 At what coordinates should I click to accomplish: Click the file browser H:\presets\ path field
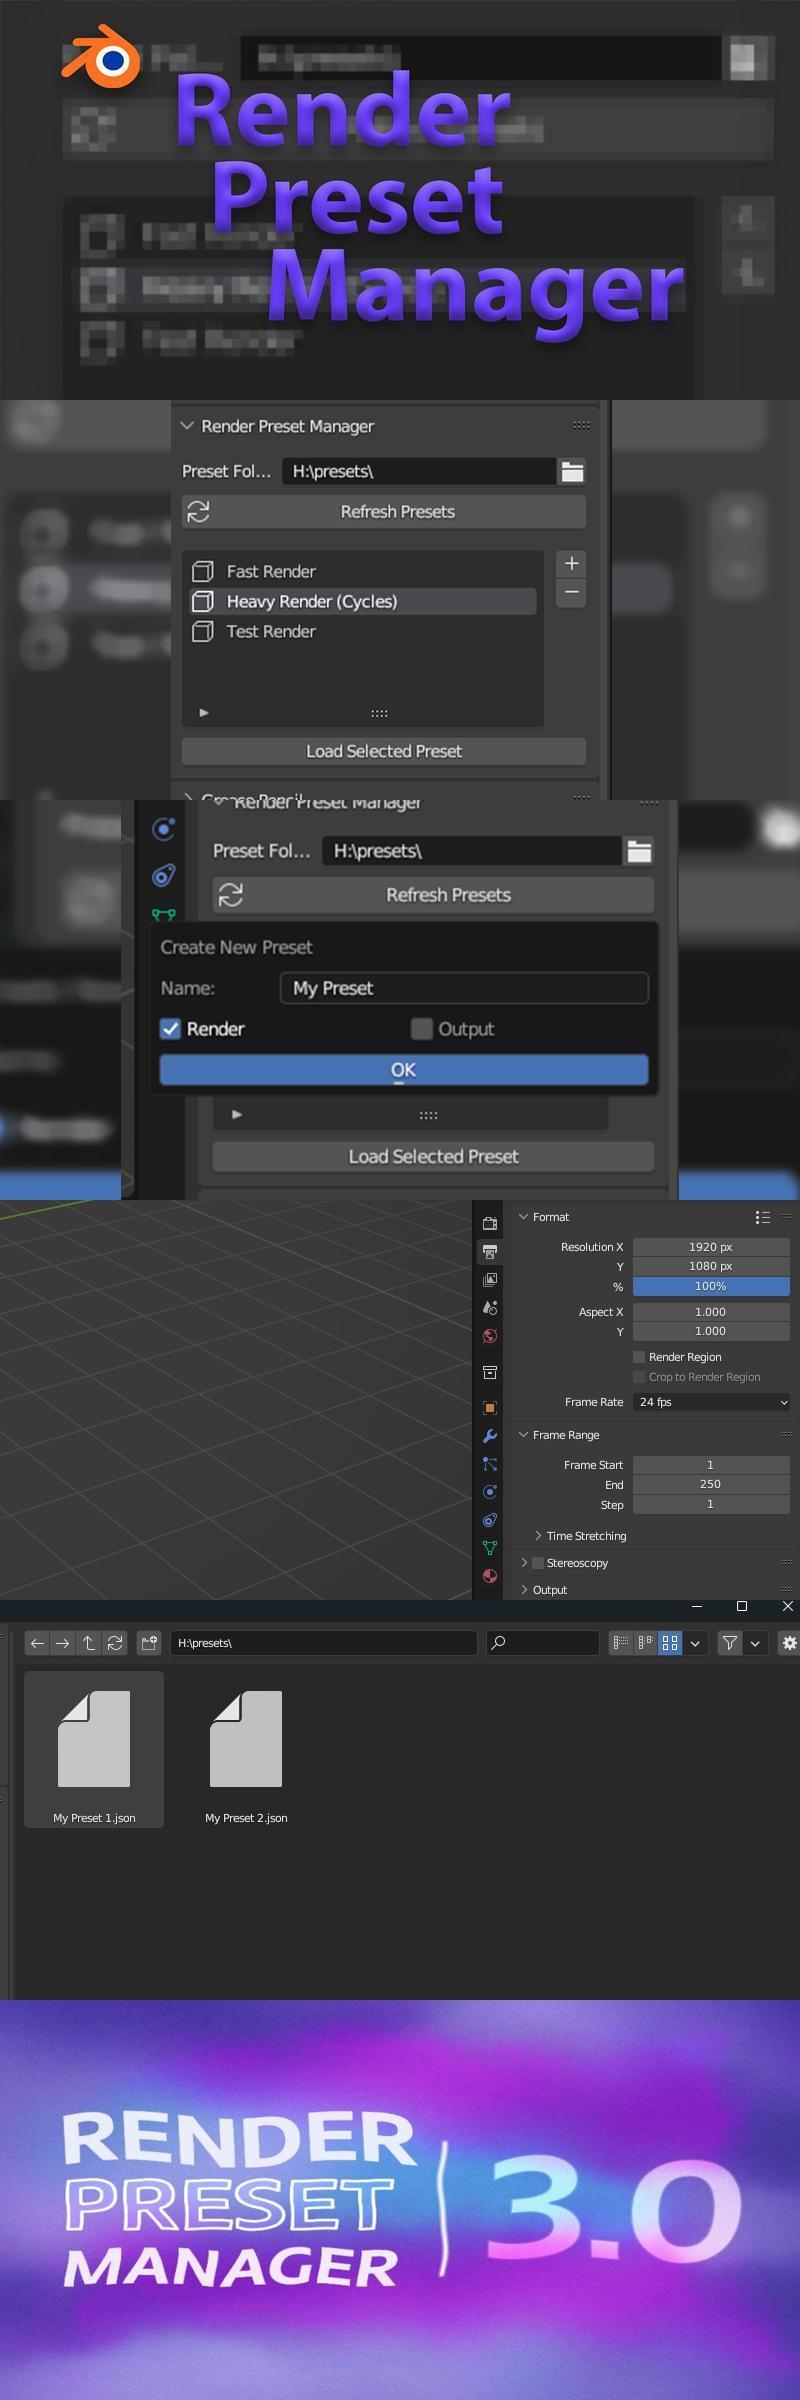tap(323, 1643)
